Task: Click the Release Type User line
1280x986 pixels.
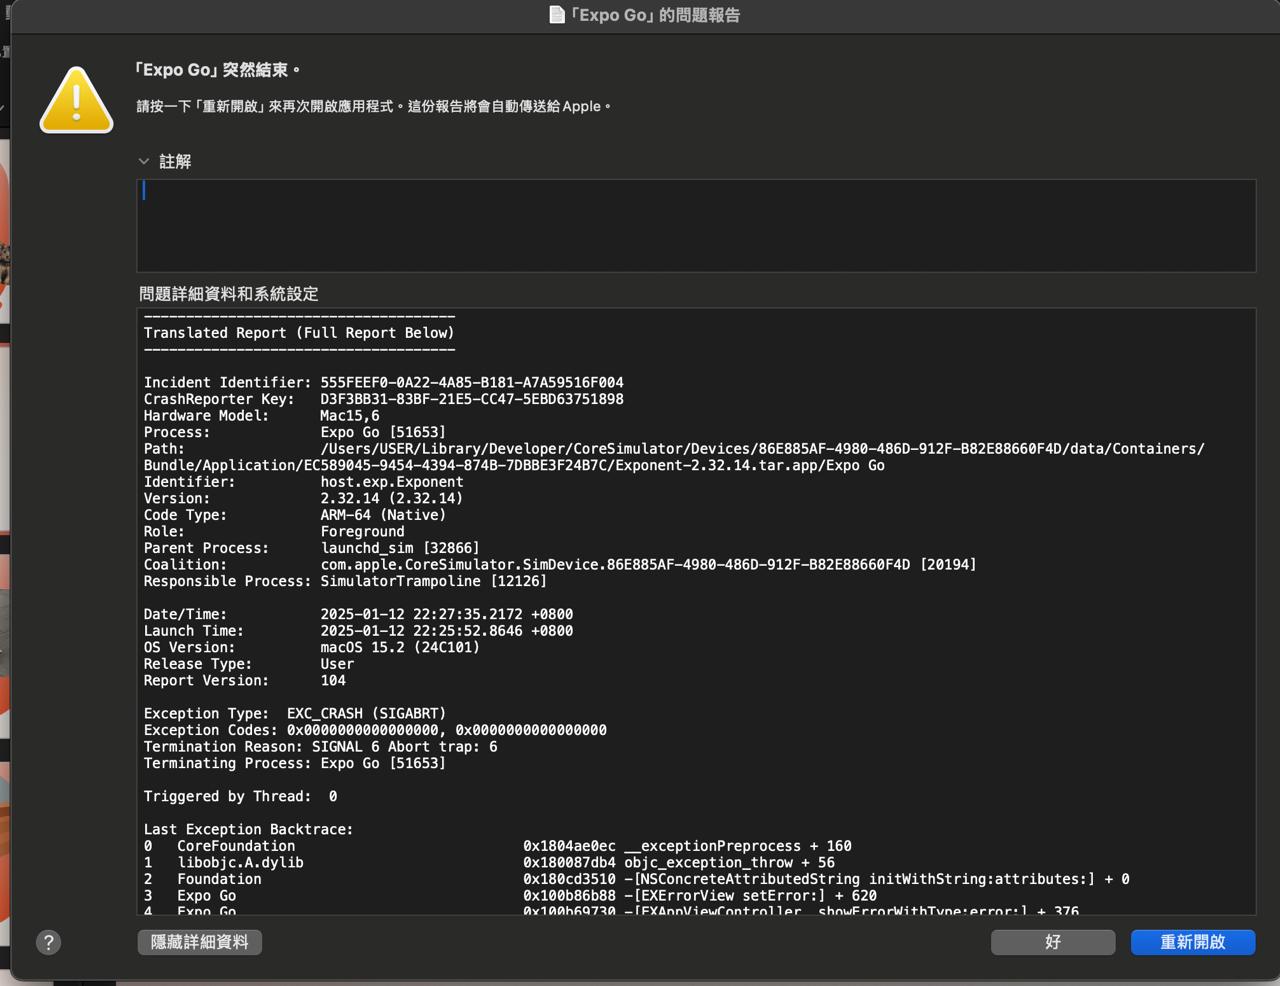Action: tap(249, 663)
